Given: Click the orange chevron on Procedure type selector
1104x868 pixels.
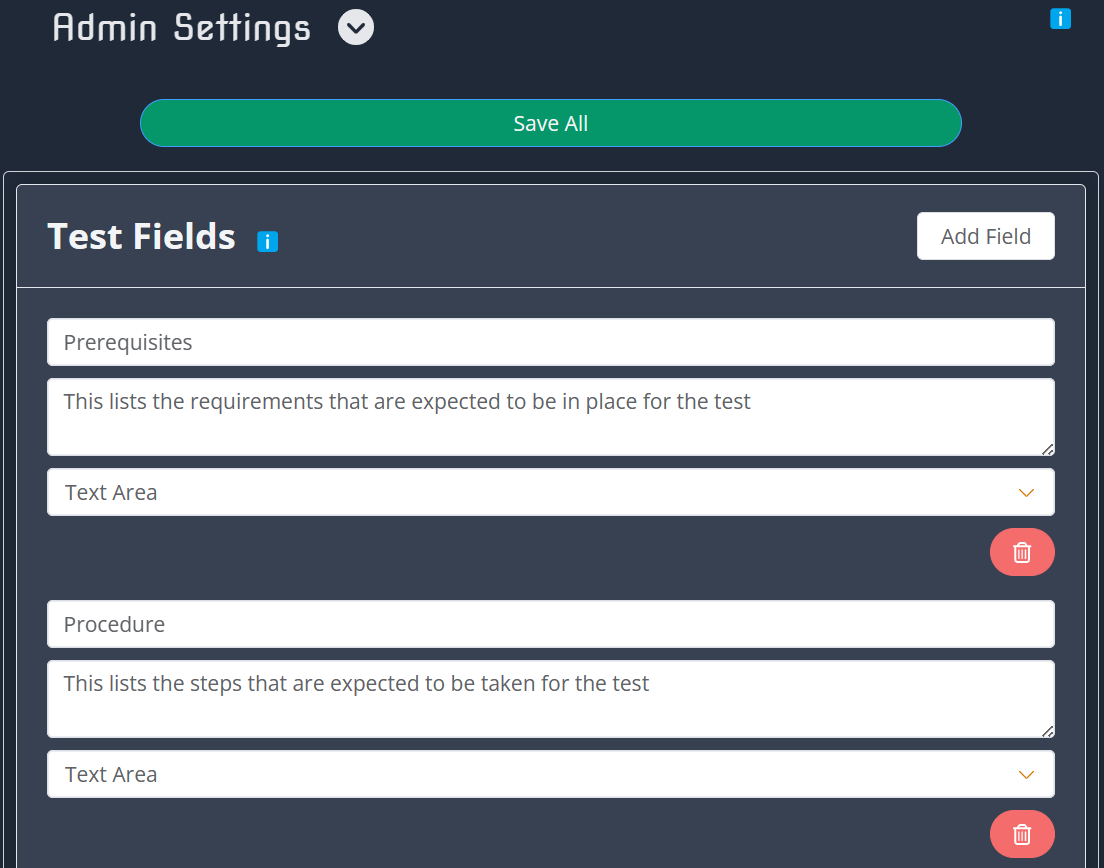Looking at the screenshot, I should (x=1026, y=774).
